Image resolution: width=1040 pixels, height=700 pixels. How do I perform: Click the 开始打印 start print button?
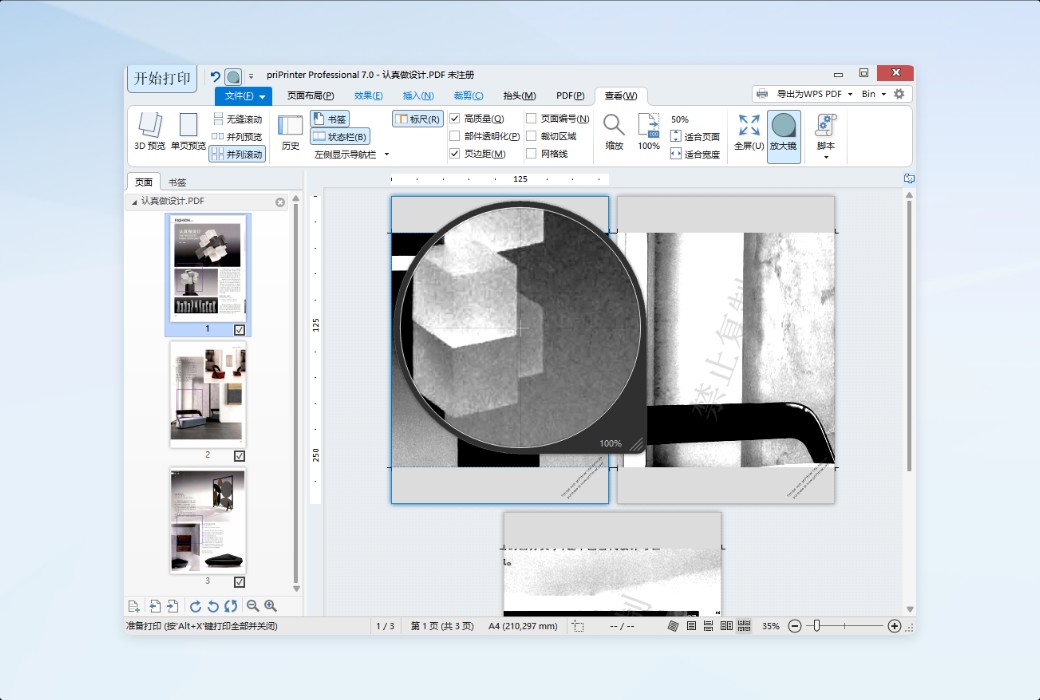[x=162, y=78]
